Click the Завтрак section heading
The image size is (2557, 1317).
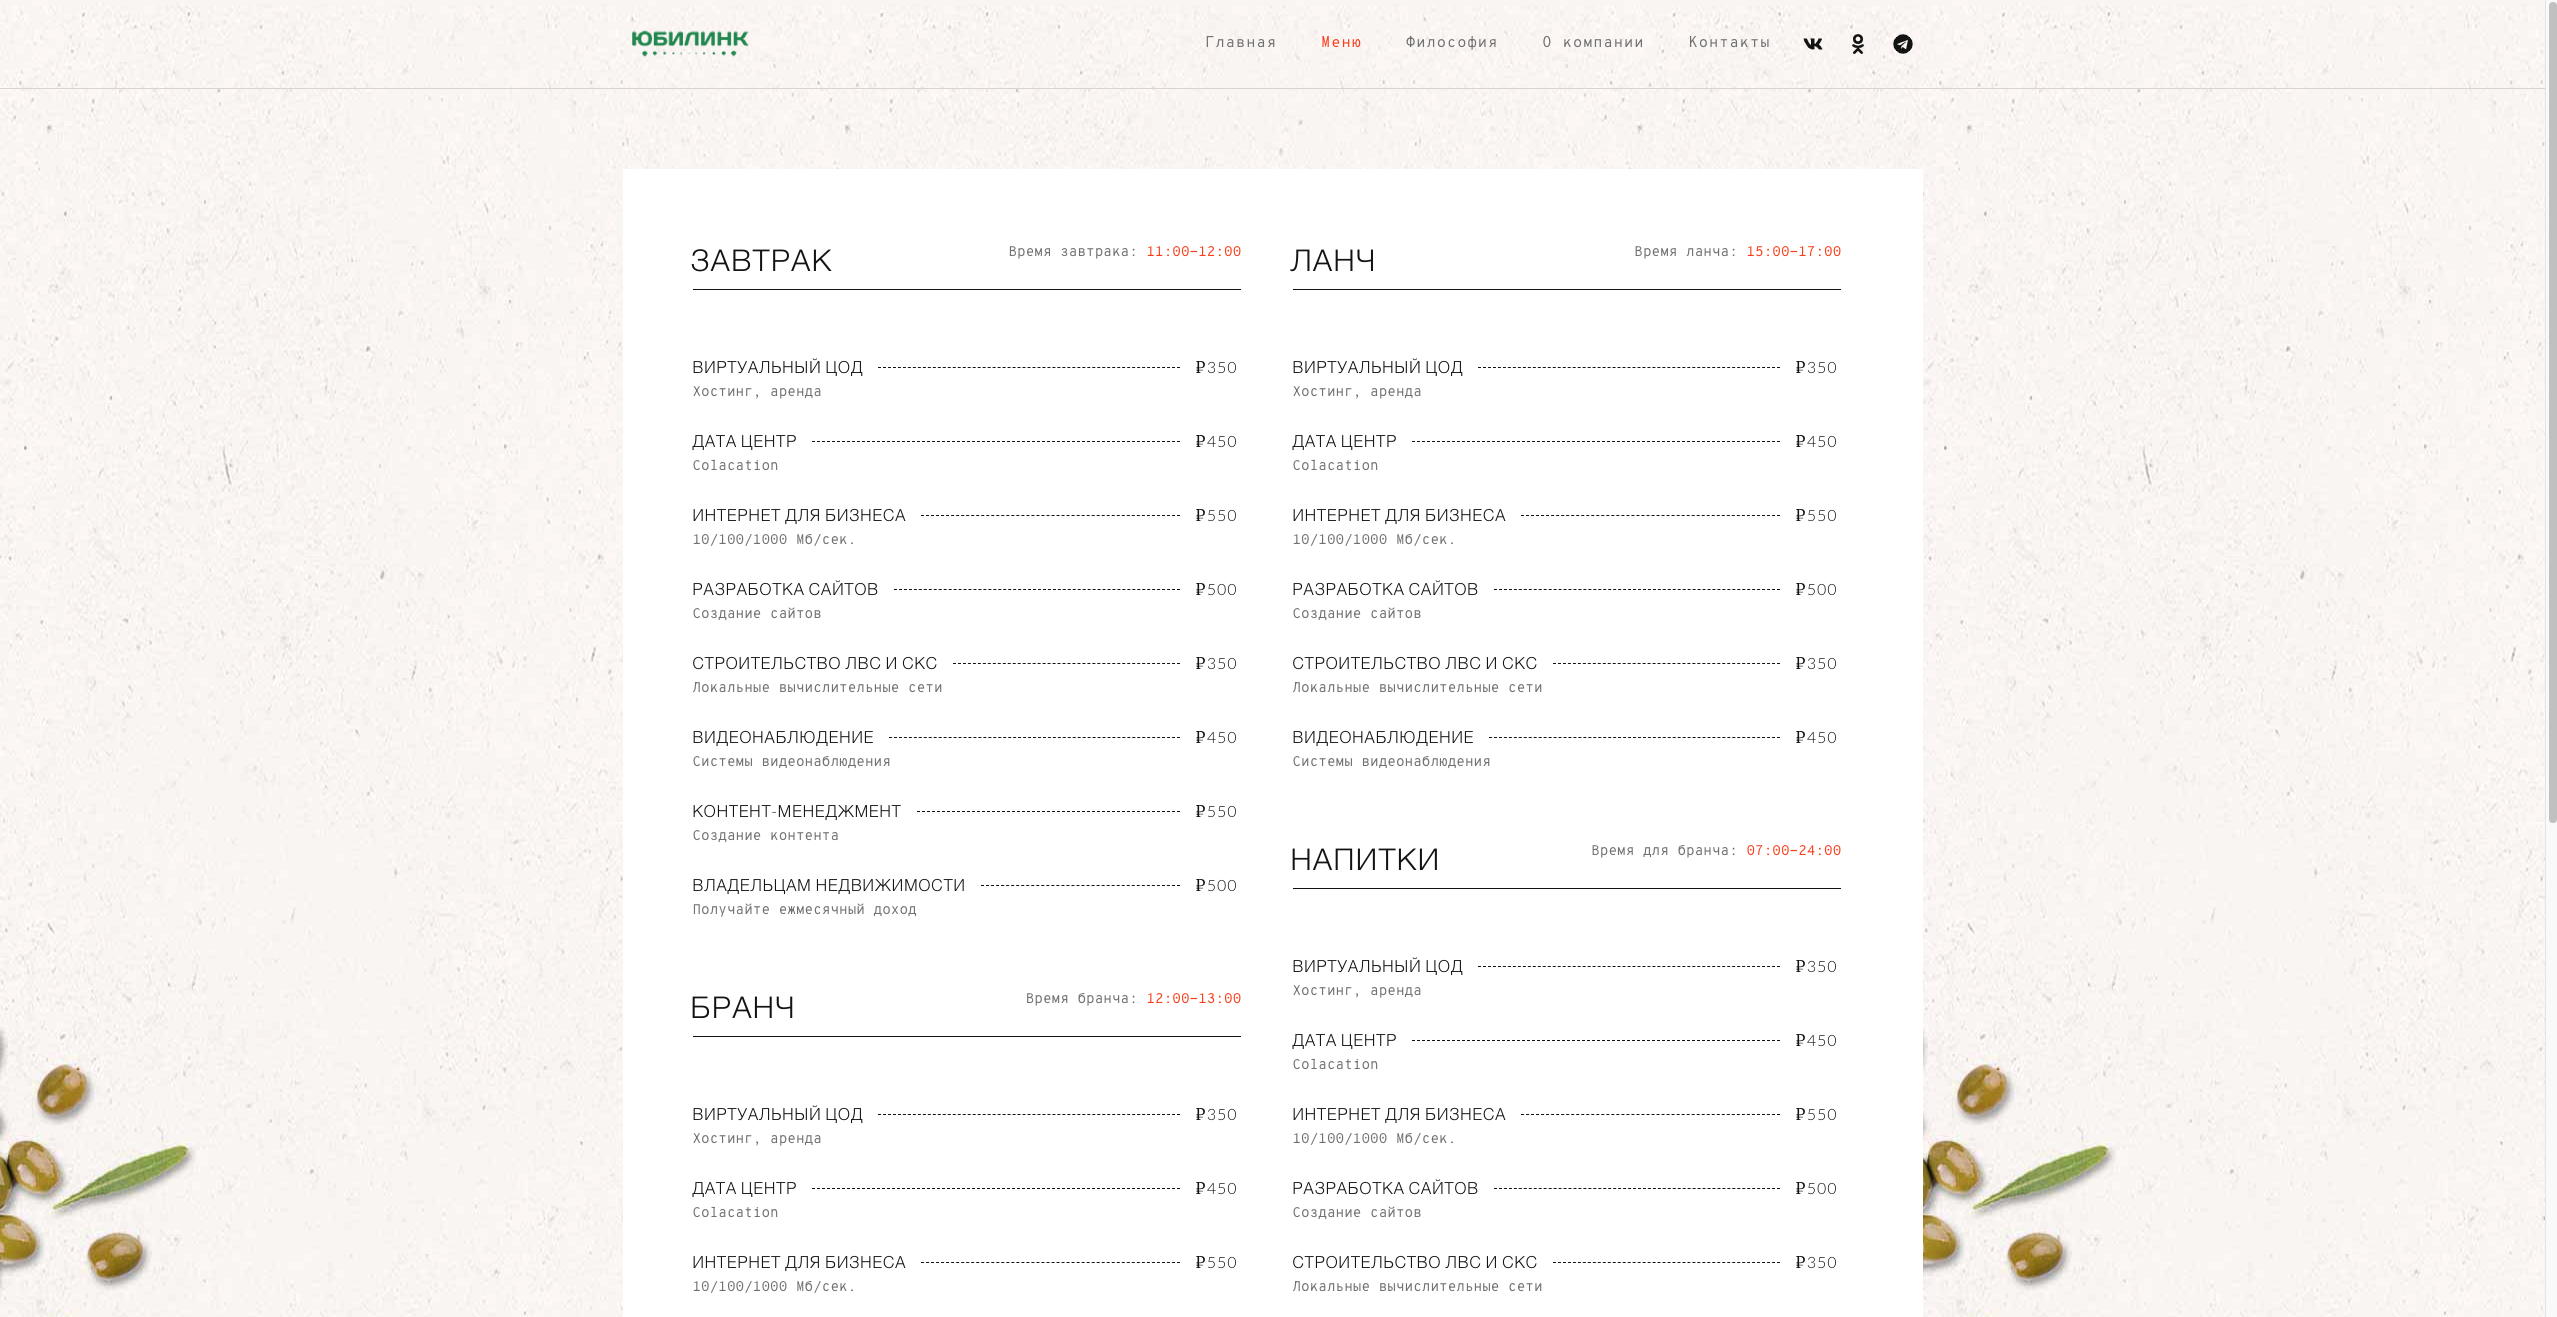click(761, 260)
